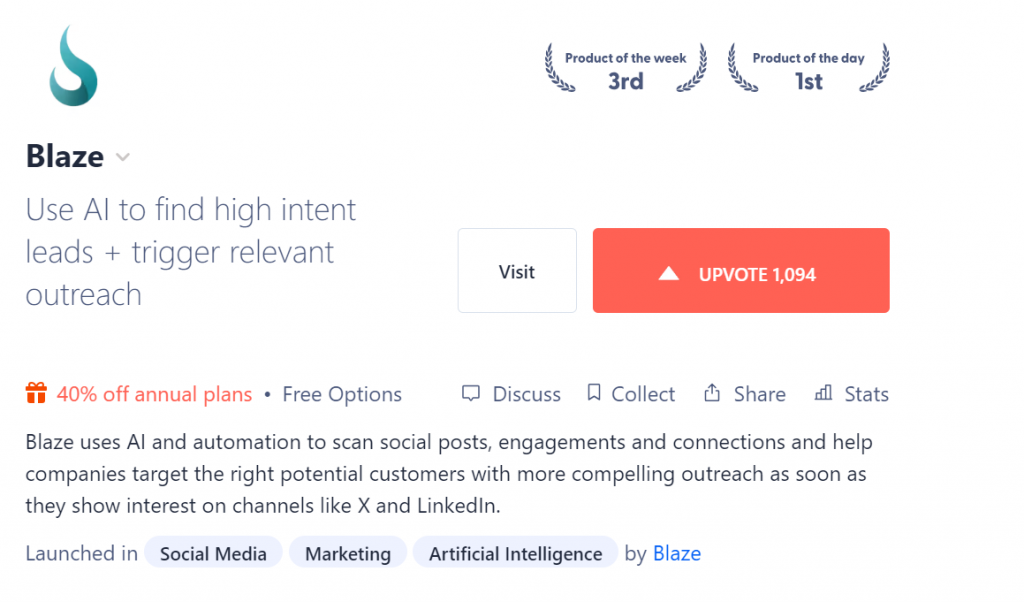
Task: Click the upvote triangle icon
Action: (x=668, y=274)
